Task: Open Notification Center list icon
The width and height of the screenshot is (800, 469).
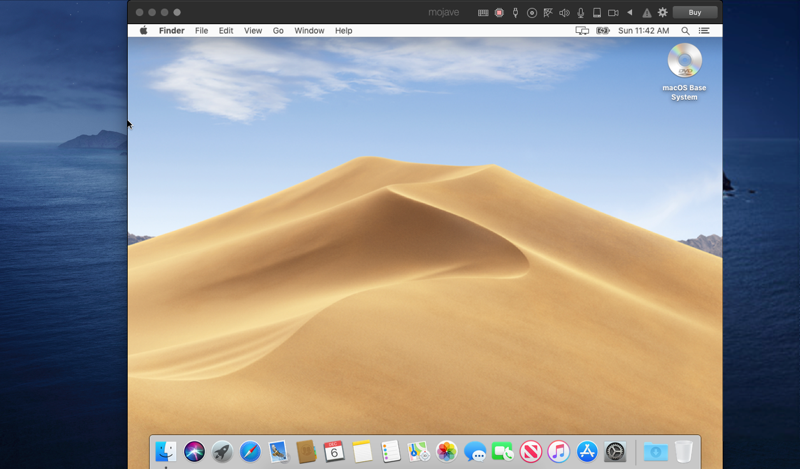Action: [704, 31]
